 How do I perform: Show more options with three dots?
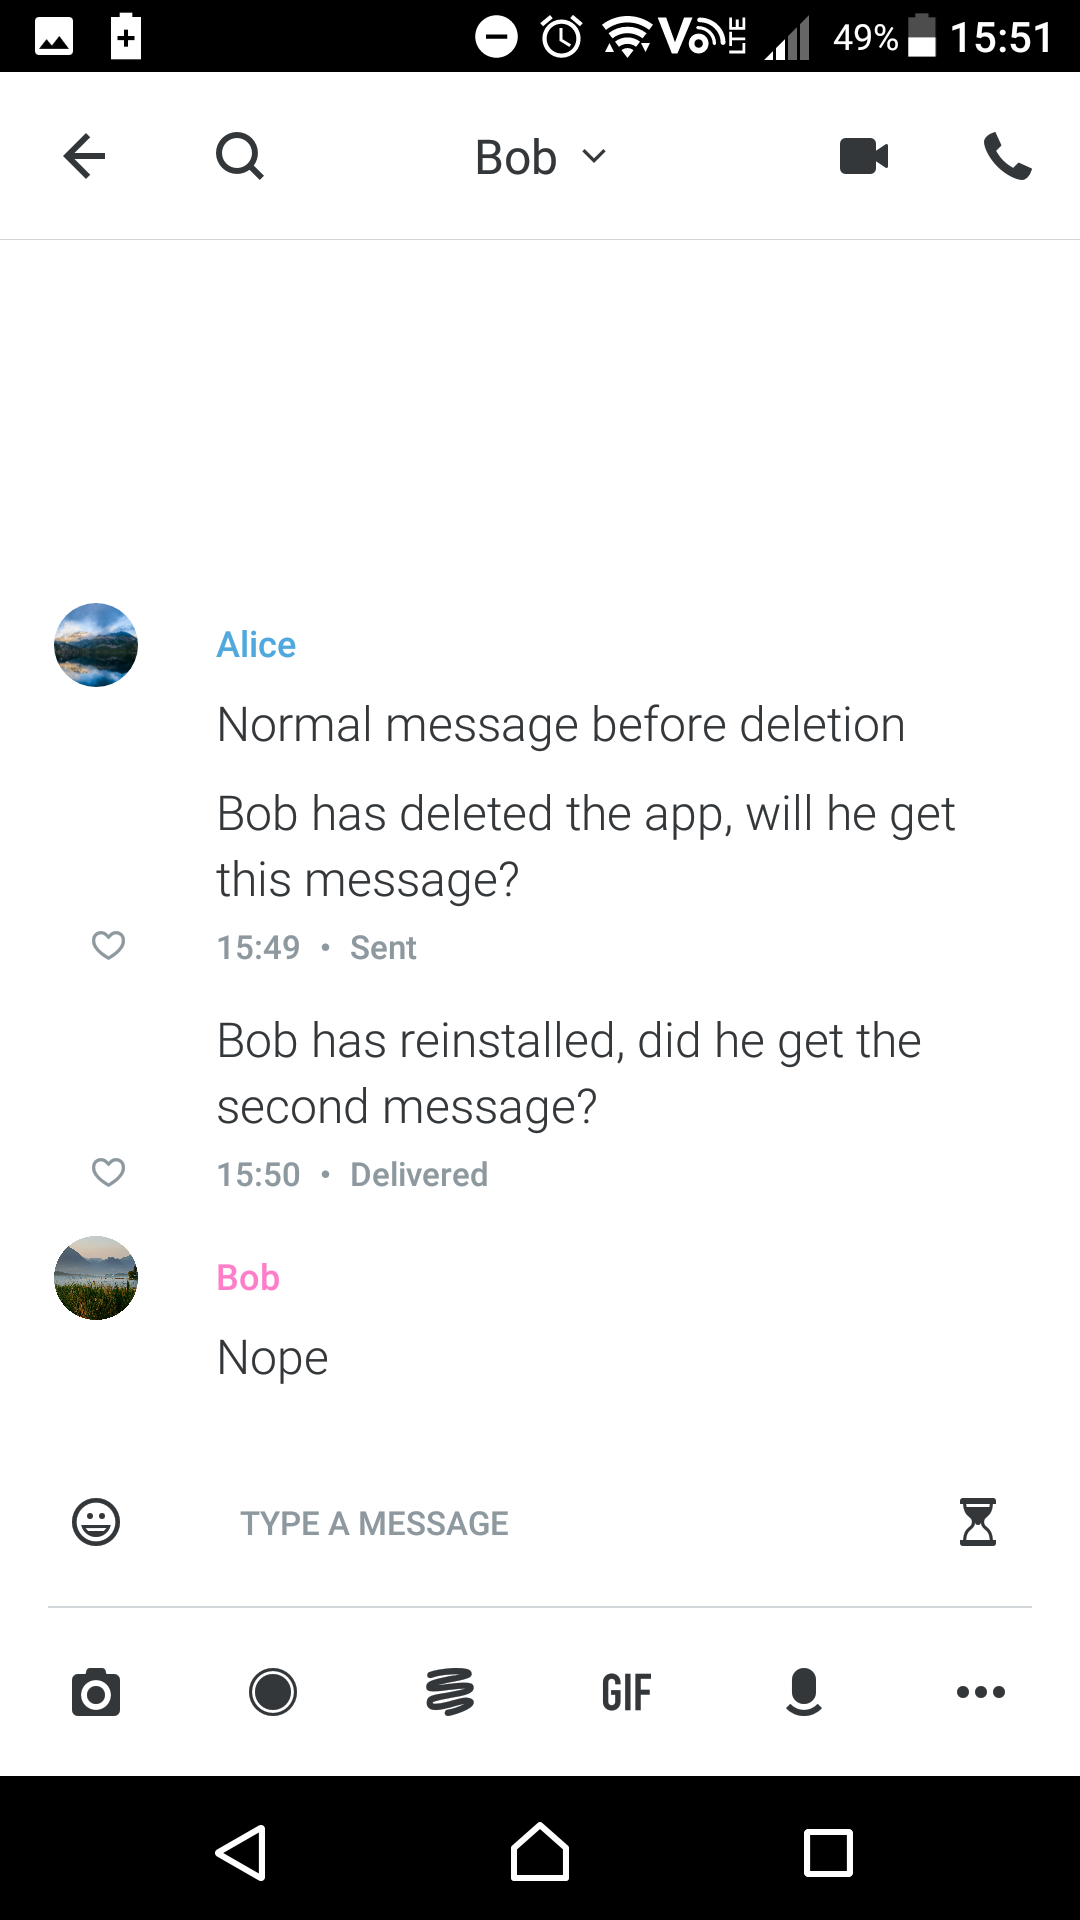pos(980,1692)
